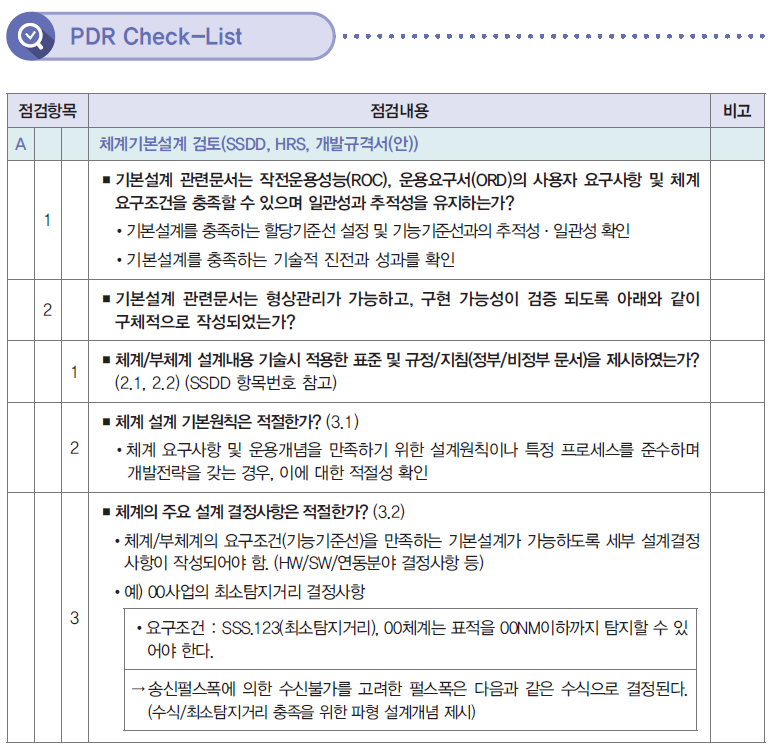The image size is (773, 749).
Task: Select the section letter A cell
Action: [x=21, y=144]
